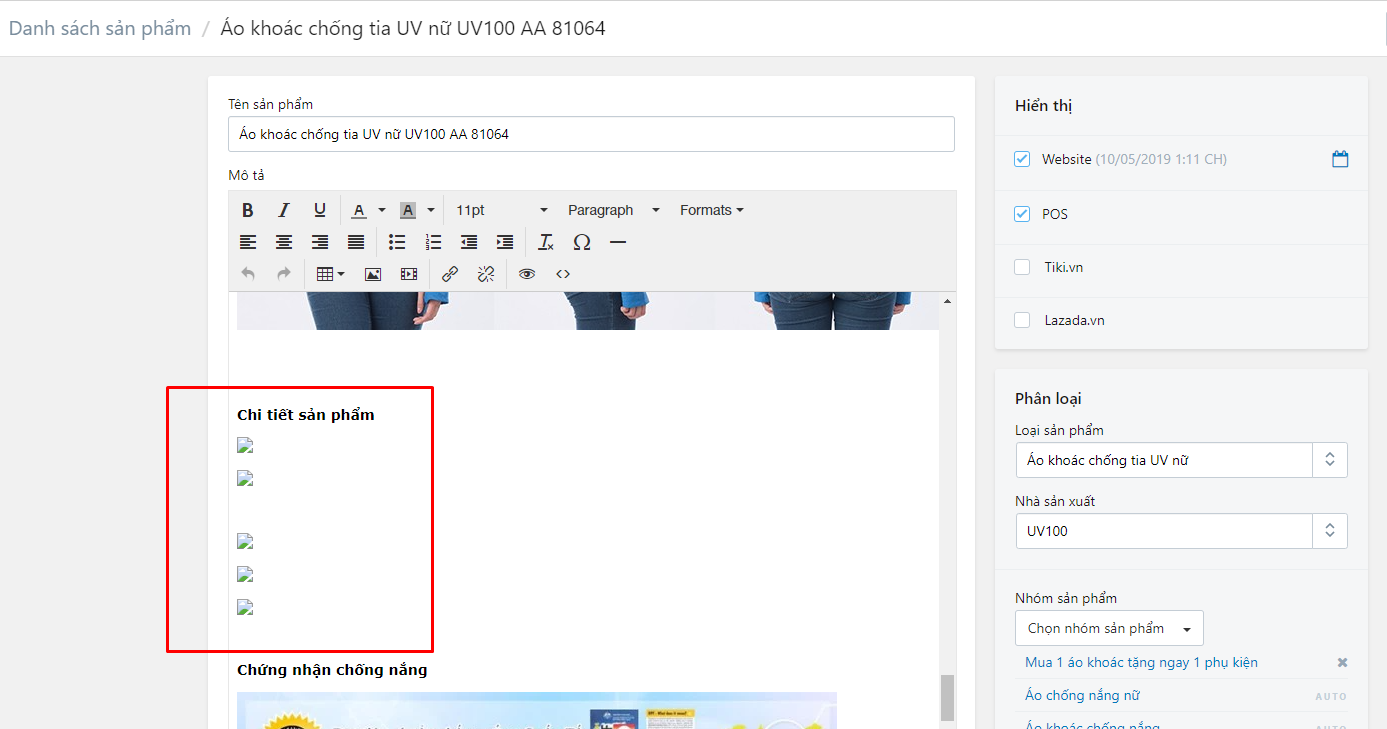Insert special character with Omega icon
Screen dimensions: 1387x729
point(582,242)
